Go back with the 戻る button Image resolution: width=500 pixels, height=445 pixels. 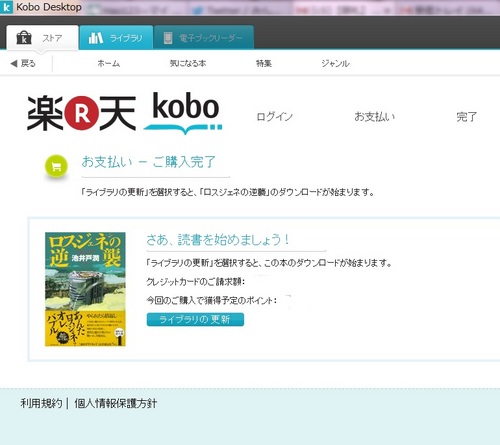tap(23, 63)
